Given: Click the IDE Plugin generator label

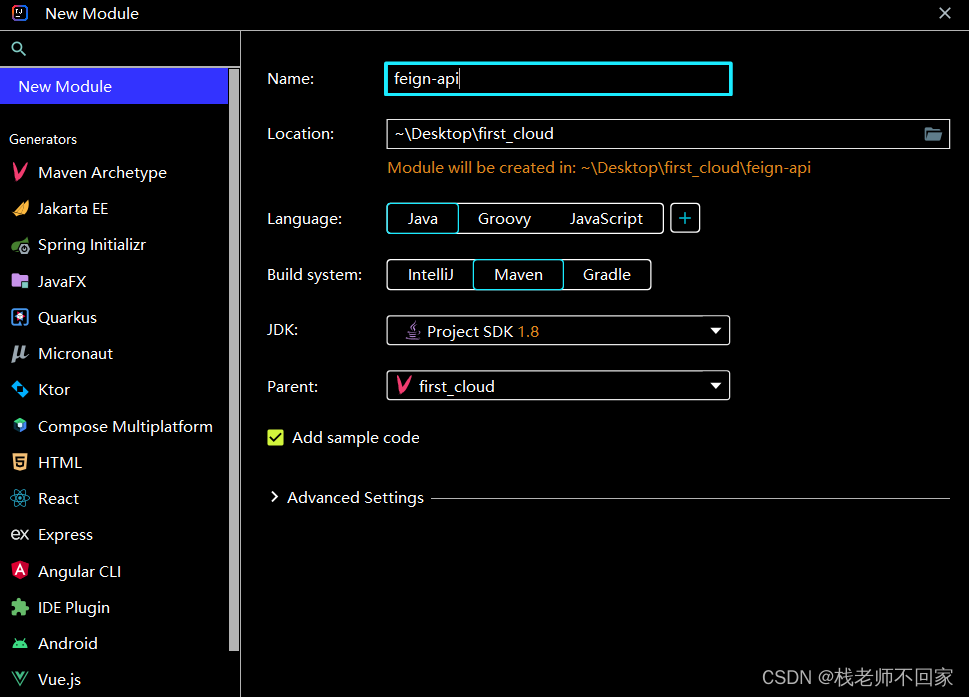Looking at the screenshot, I should coord(74,608).
